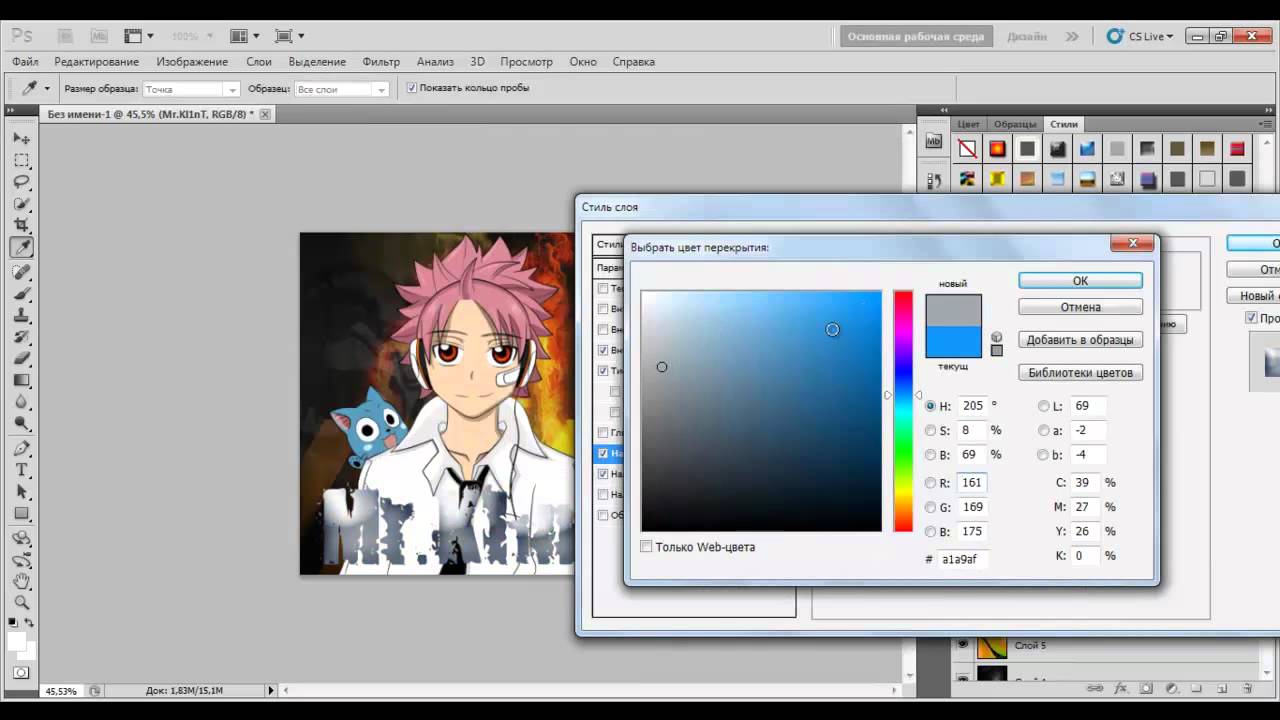This screenshot has height=720, width=1280.
Task: Click the 'Без имени-1' document tab
Action: click(x=150, y=115)
